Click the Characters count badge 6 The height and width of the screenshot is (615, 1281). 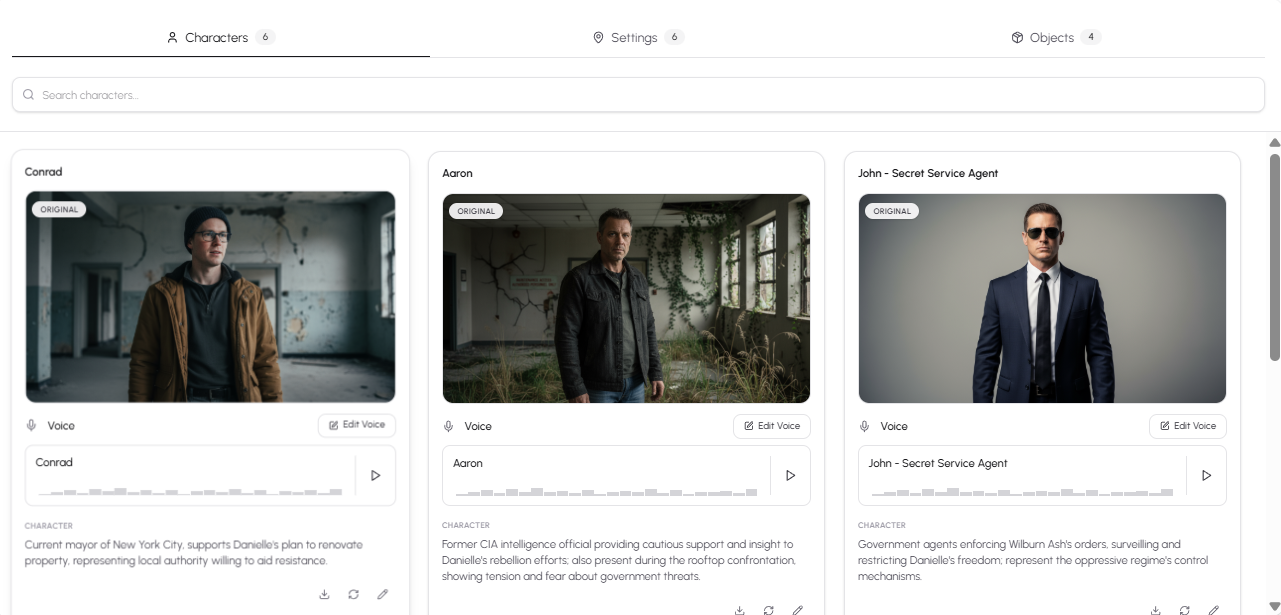tap(265, 37)
